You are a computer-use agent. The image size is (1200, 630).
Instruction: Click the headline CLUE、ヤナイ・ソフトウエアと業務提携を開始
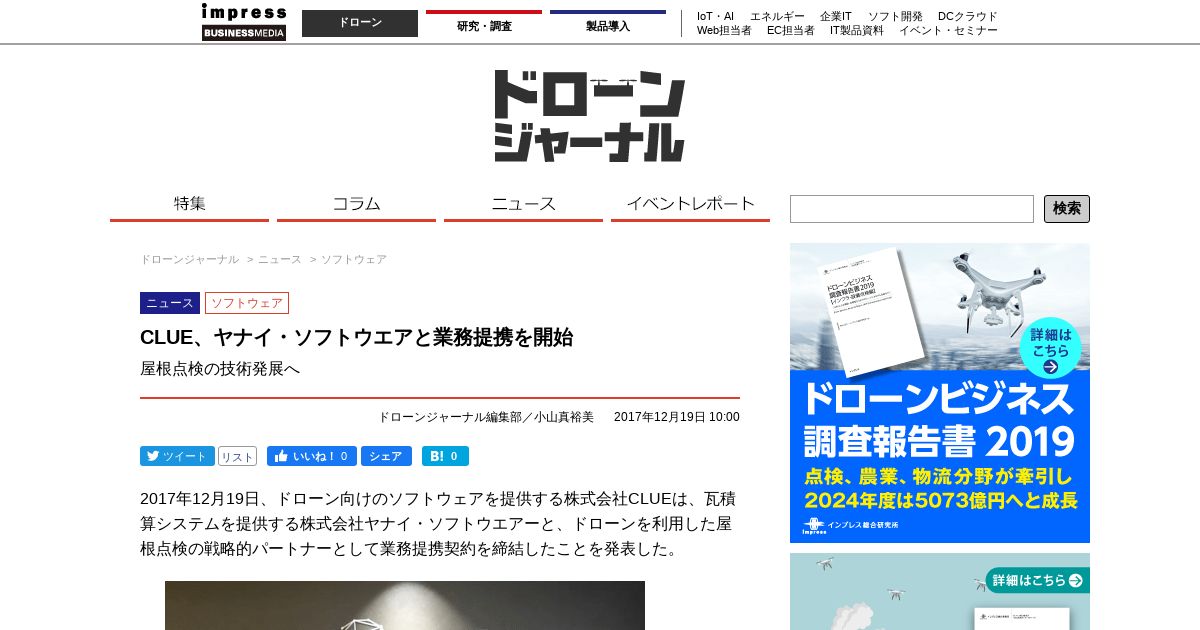click(356, 337)
